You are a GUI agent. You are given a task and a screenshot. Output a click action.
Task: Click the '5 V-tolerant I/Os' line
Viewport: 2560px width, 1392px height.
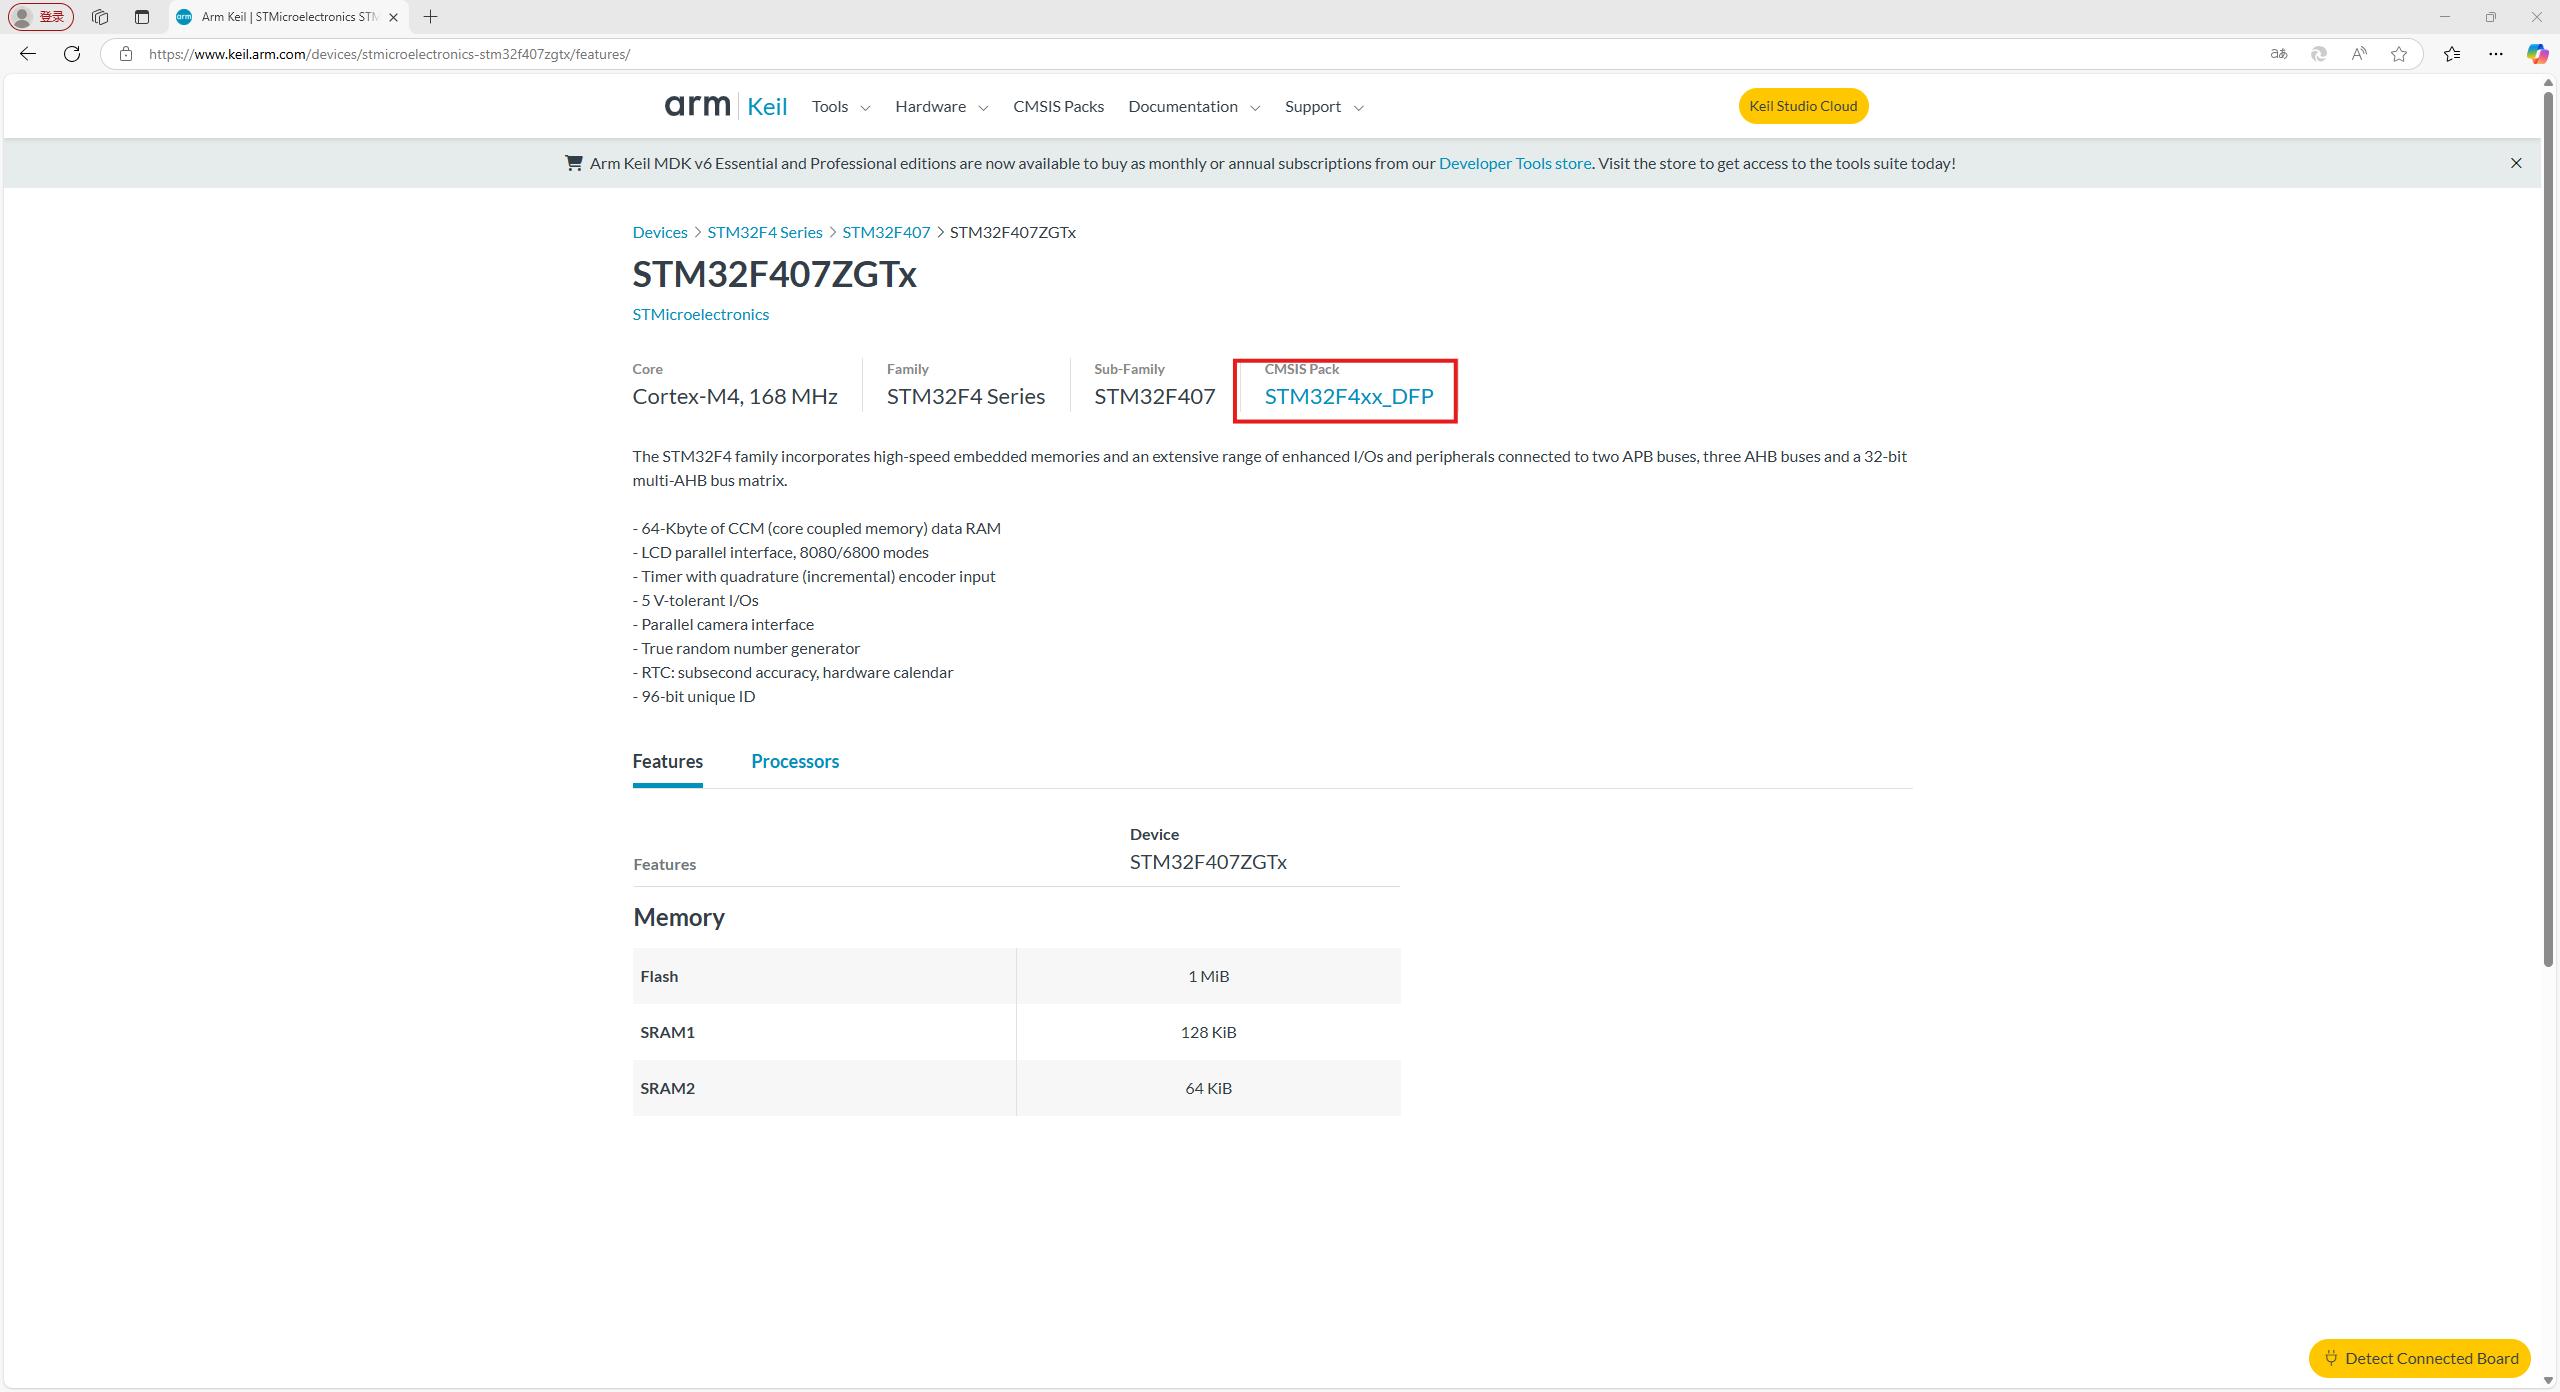click(696, 600)
